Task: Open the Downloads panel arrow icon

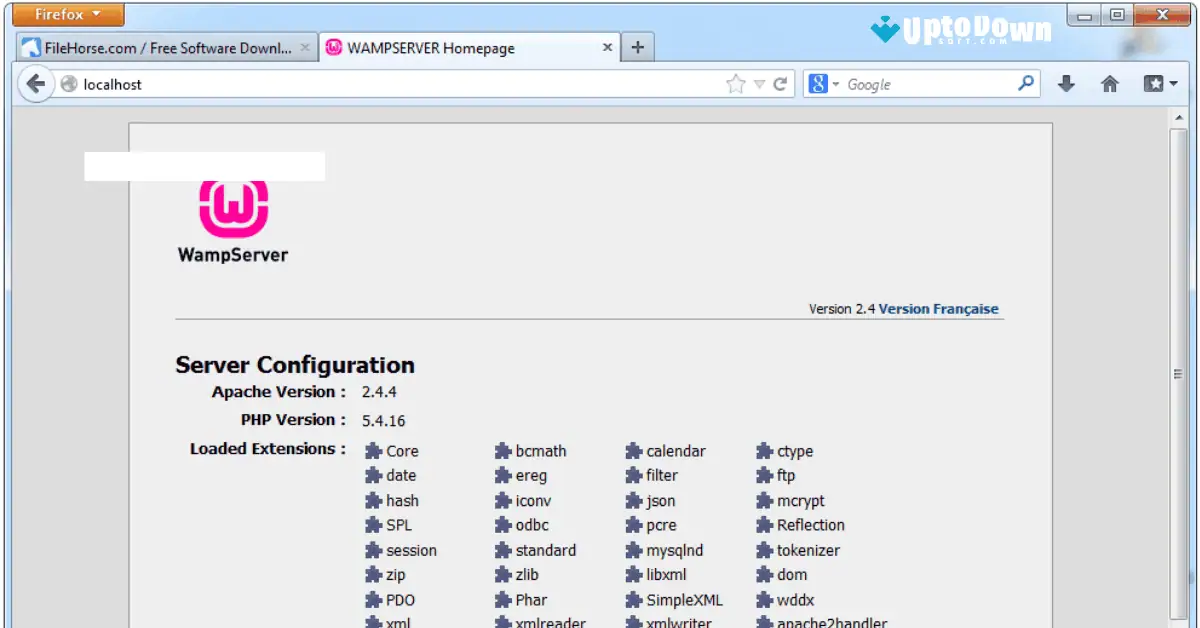Action: 1066,83
